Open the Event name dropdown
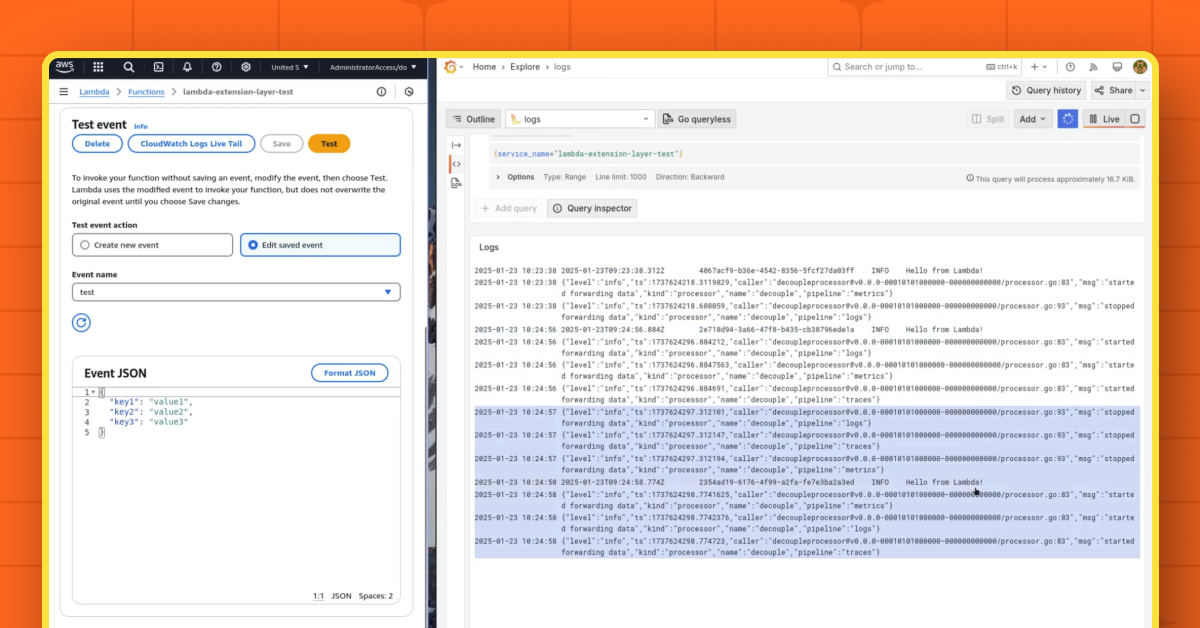The height and width of the screenshot is (628, 1200). (x=387, y=291)
